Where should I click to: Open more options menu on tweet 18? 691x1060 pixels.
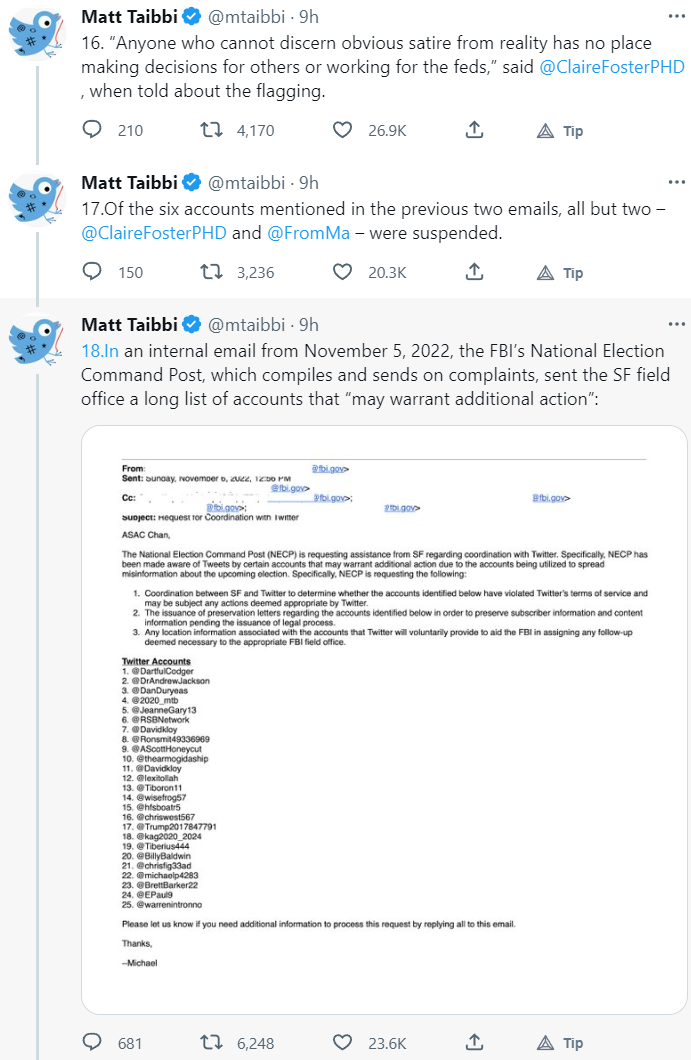pos(677,324)
